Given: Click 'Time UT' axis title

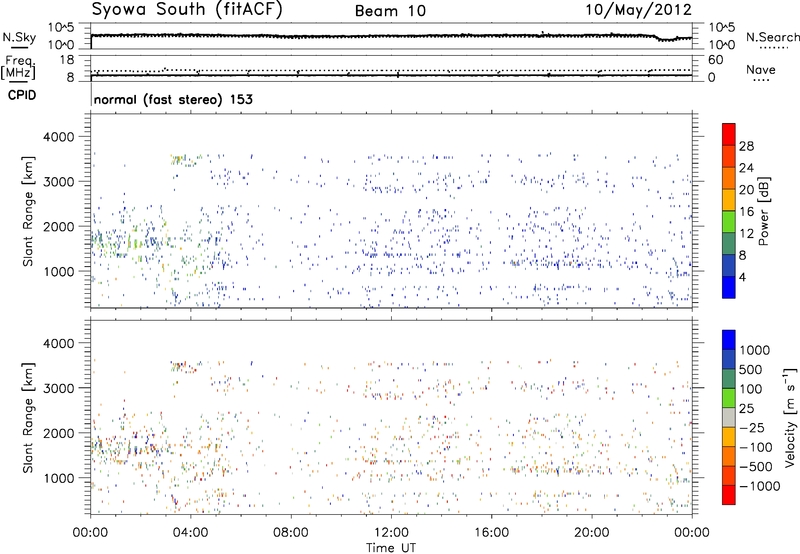Looking at the screenshot, I should (391, 548).
